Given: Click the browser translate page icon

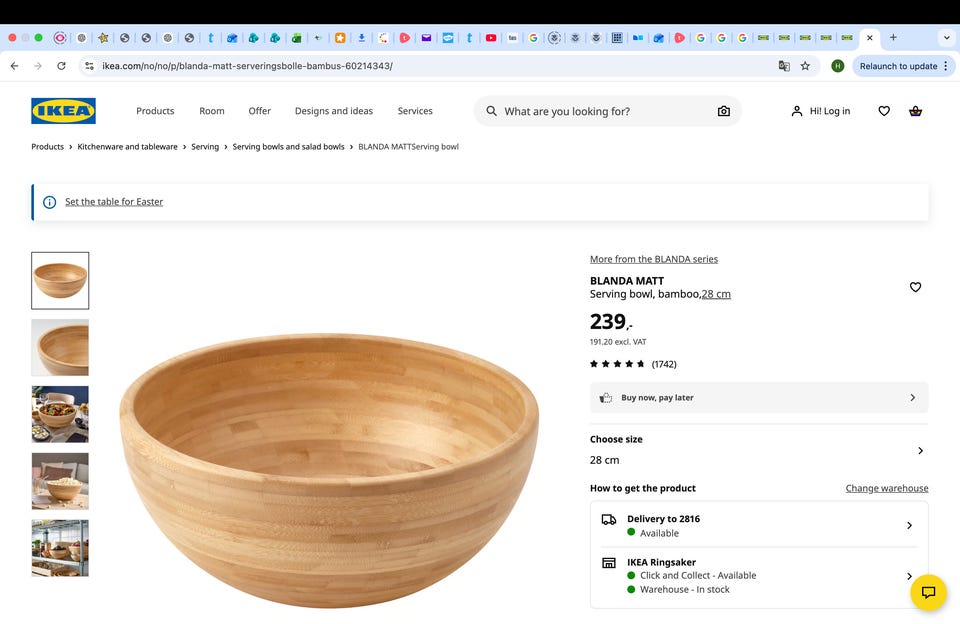Looking at the screenshot, I should (x=784, y=66).
